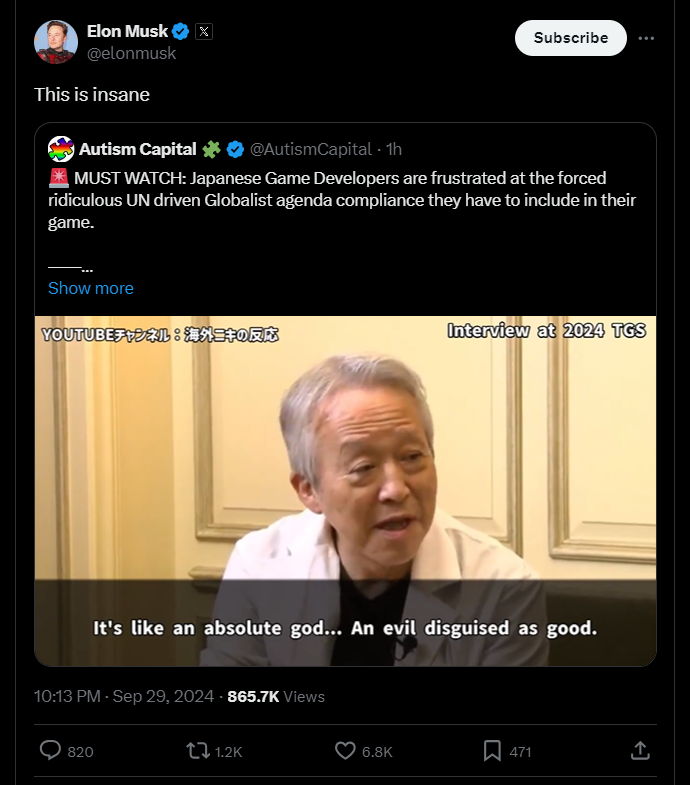The width and height of the screenshot is (690, 785).
Task: Open the share post icon
Action: click(640, 750)
